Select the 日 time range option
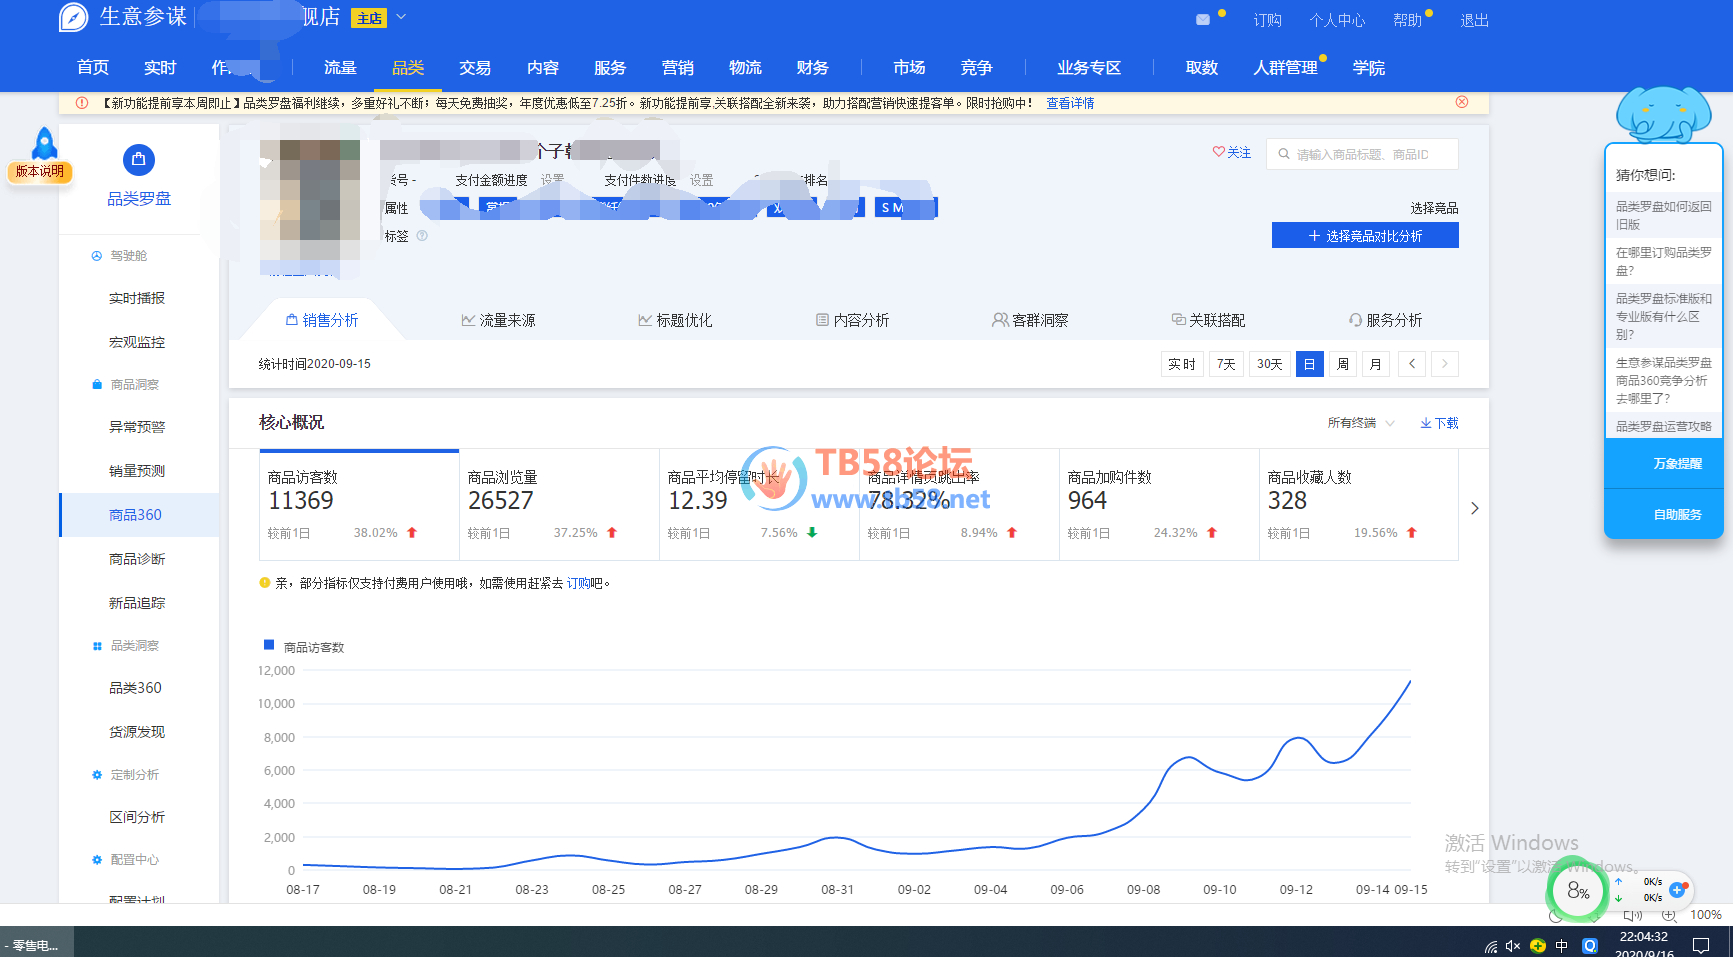 [x=1308, y=364]
